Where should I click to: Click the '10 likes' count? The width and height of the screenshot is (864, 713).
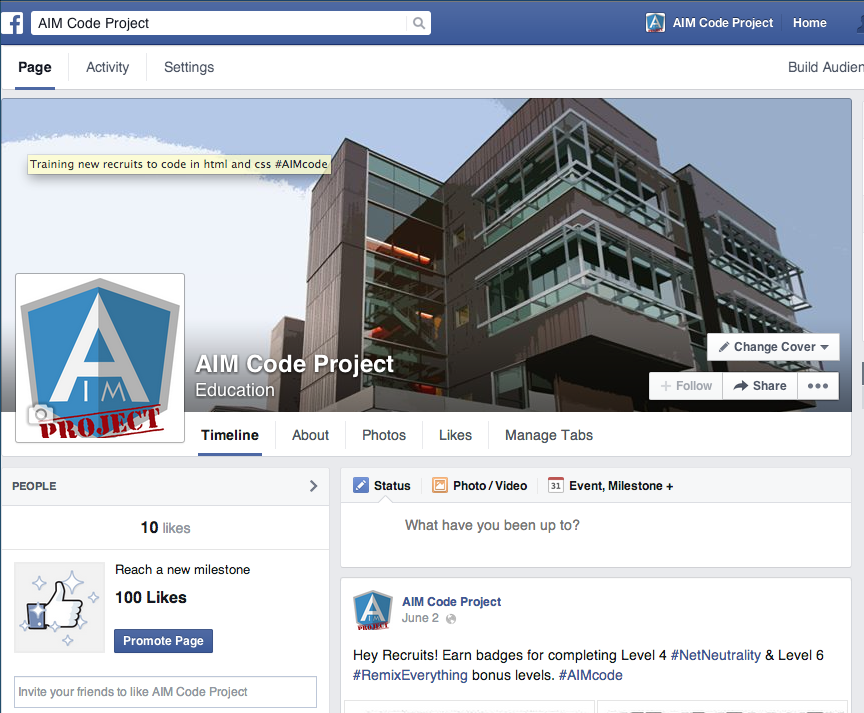click(x=165, y=528)
